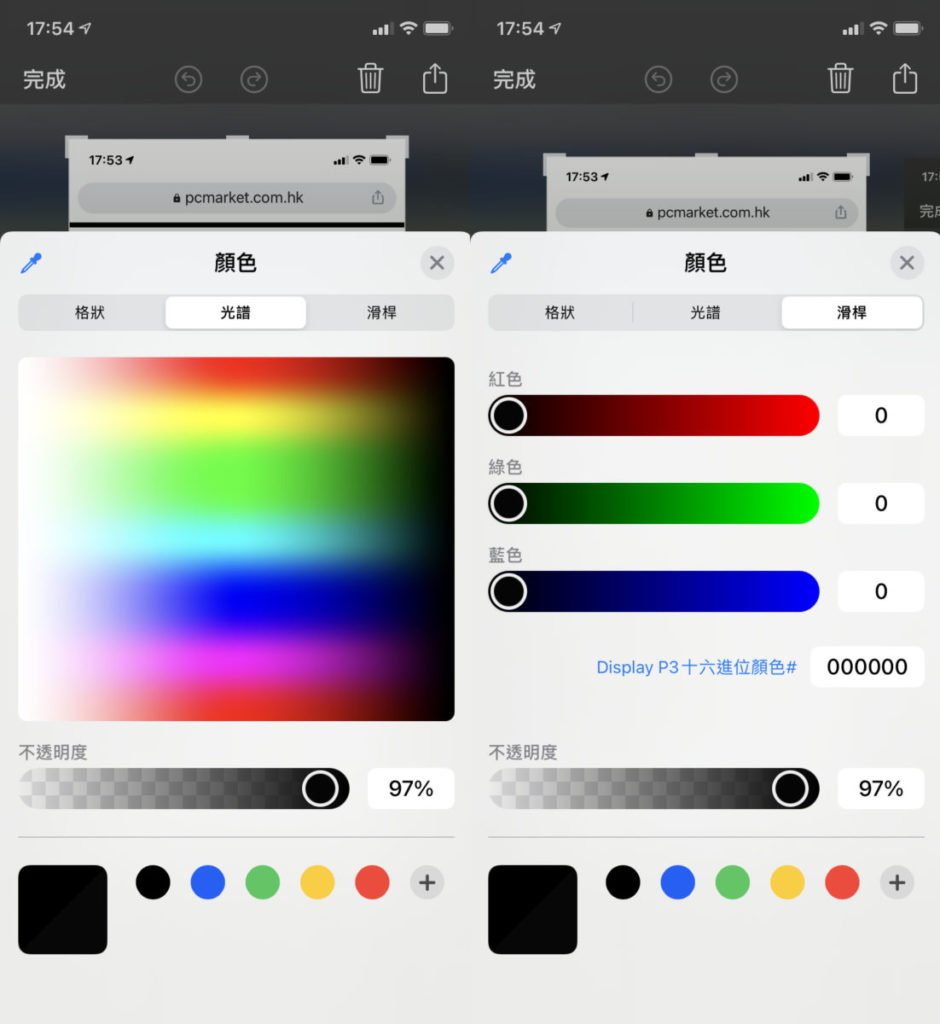Tap the redo arrow on the left screen
Screen dimensions: 940x1024
[253, 80]
